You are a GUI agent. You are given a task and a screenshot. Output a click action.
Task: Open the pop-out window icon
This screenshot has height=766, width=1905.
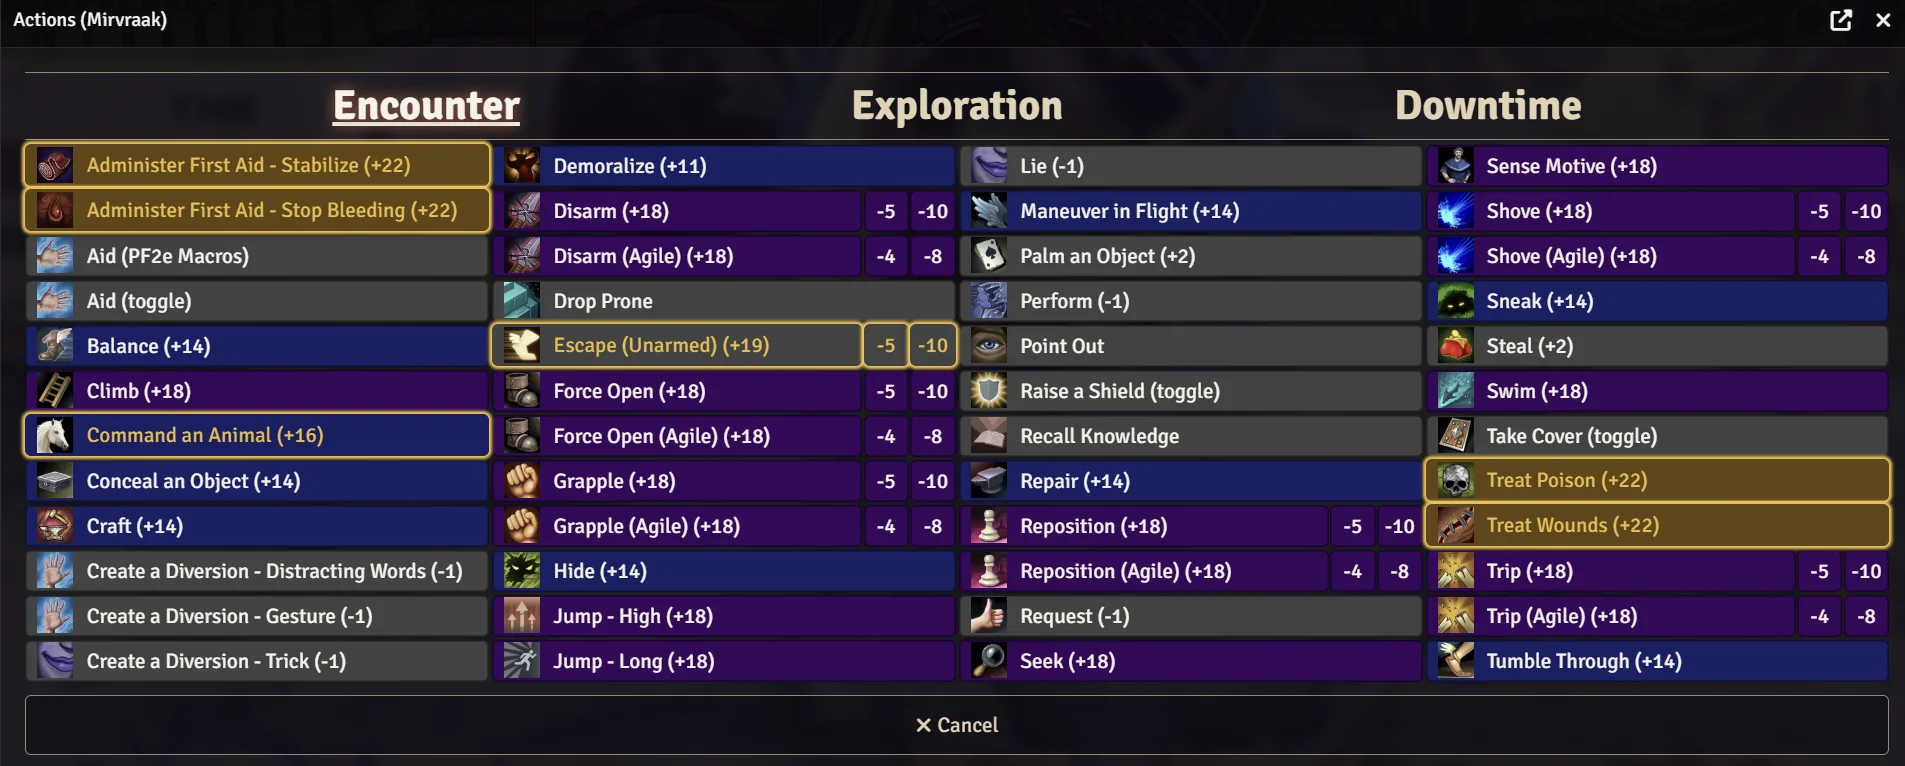coord(1841,20)
